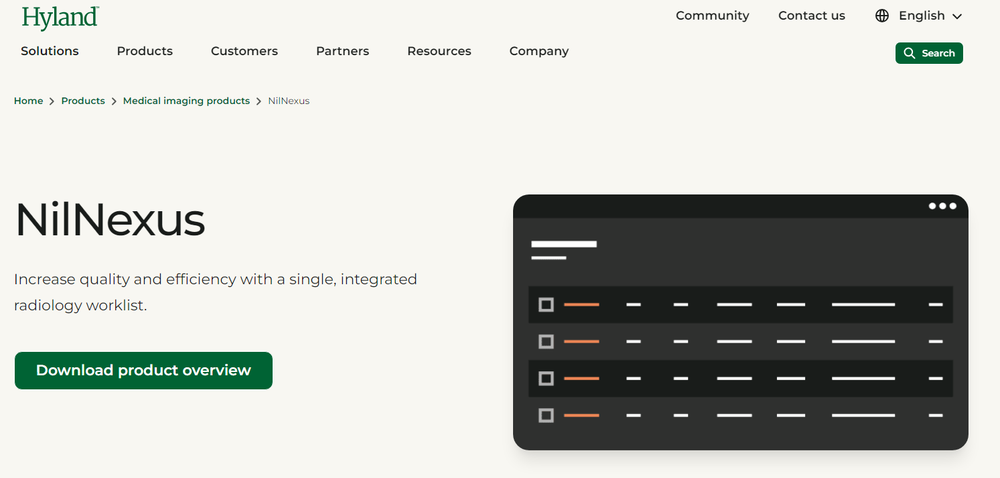Click the three dots in illustration header
The height and width of the screenshot is (478, 1000).
(x=942, y=206)
